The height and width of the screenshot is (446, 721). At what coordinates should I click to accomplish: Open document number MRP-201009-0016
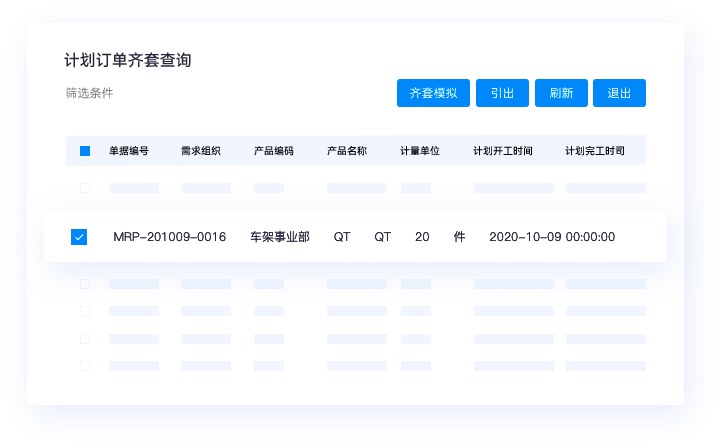[169, 237]
